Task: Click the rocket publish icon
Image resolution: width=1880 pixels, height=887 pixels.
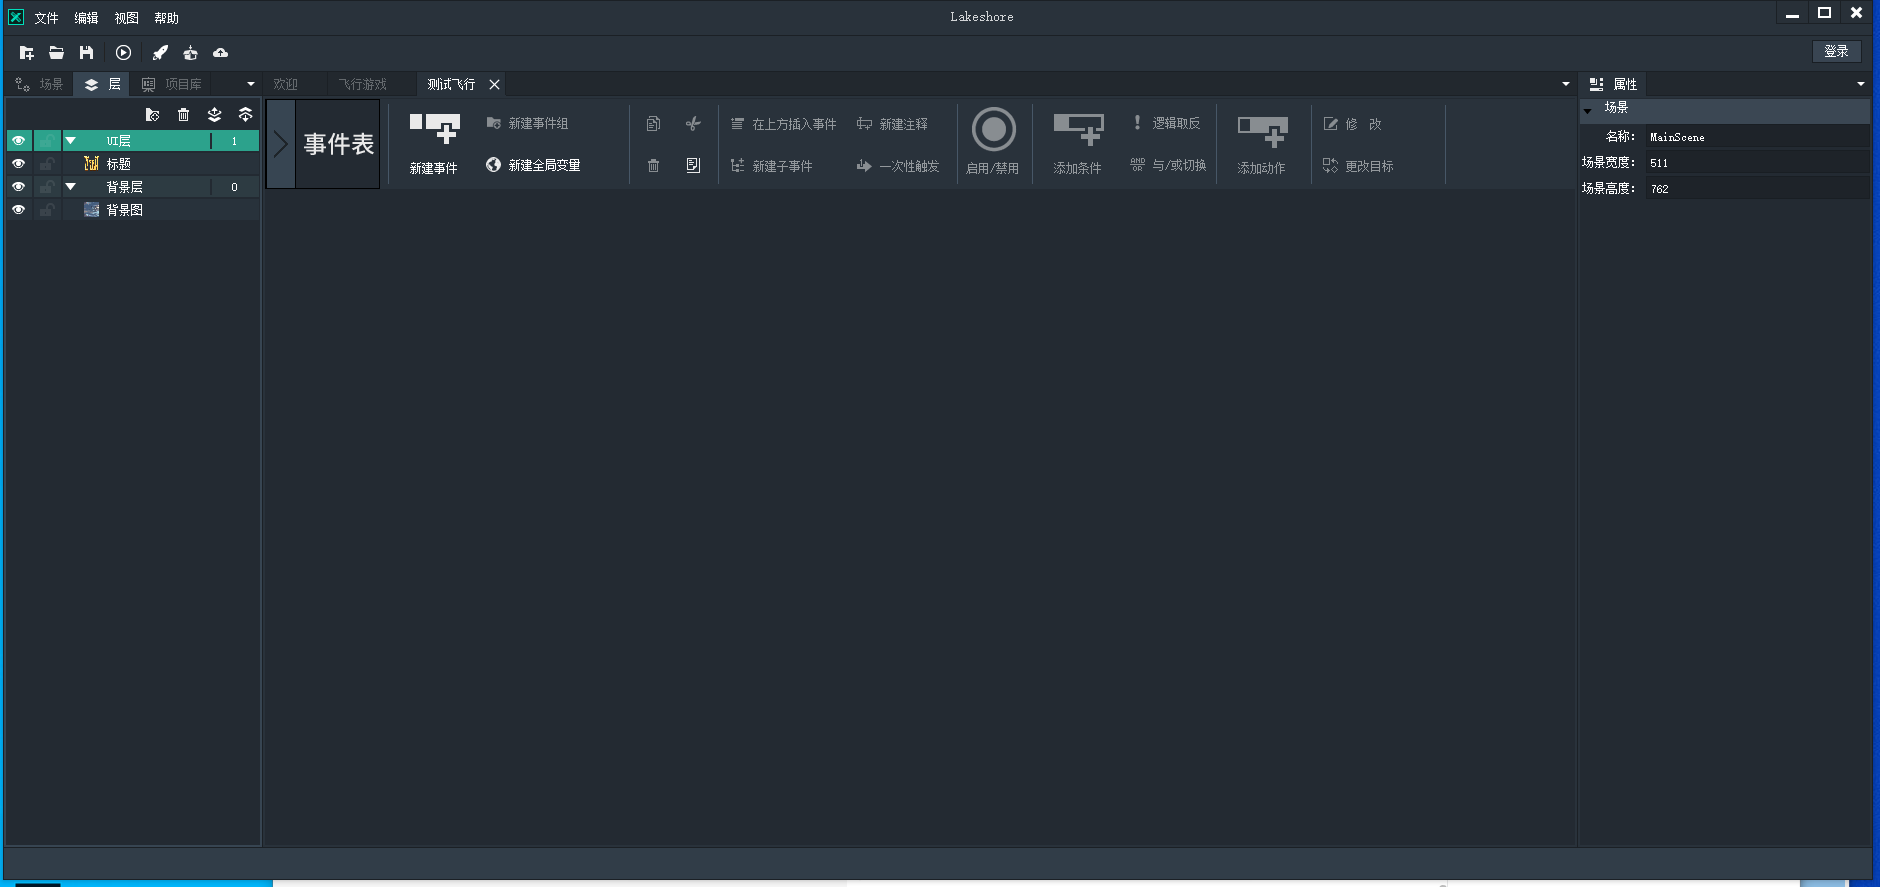Action: (x=160, y=53)
